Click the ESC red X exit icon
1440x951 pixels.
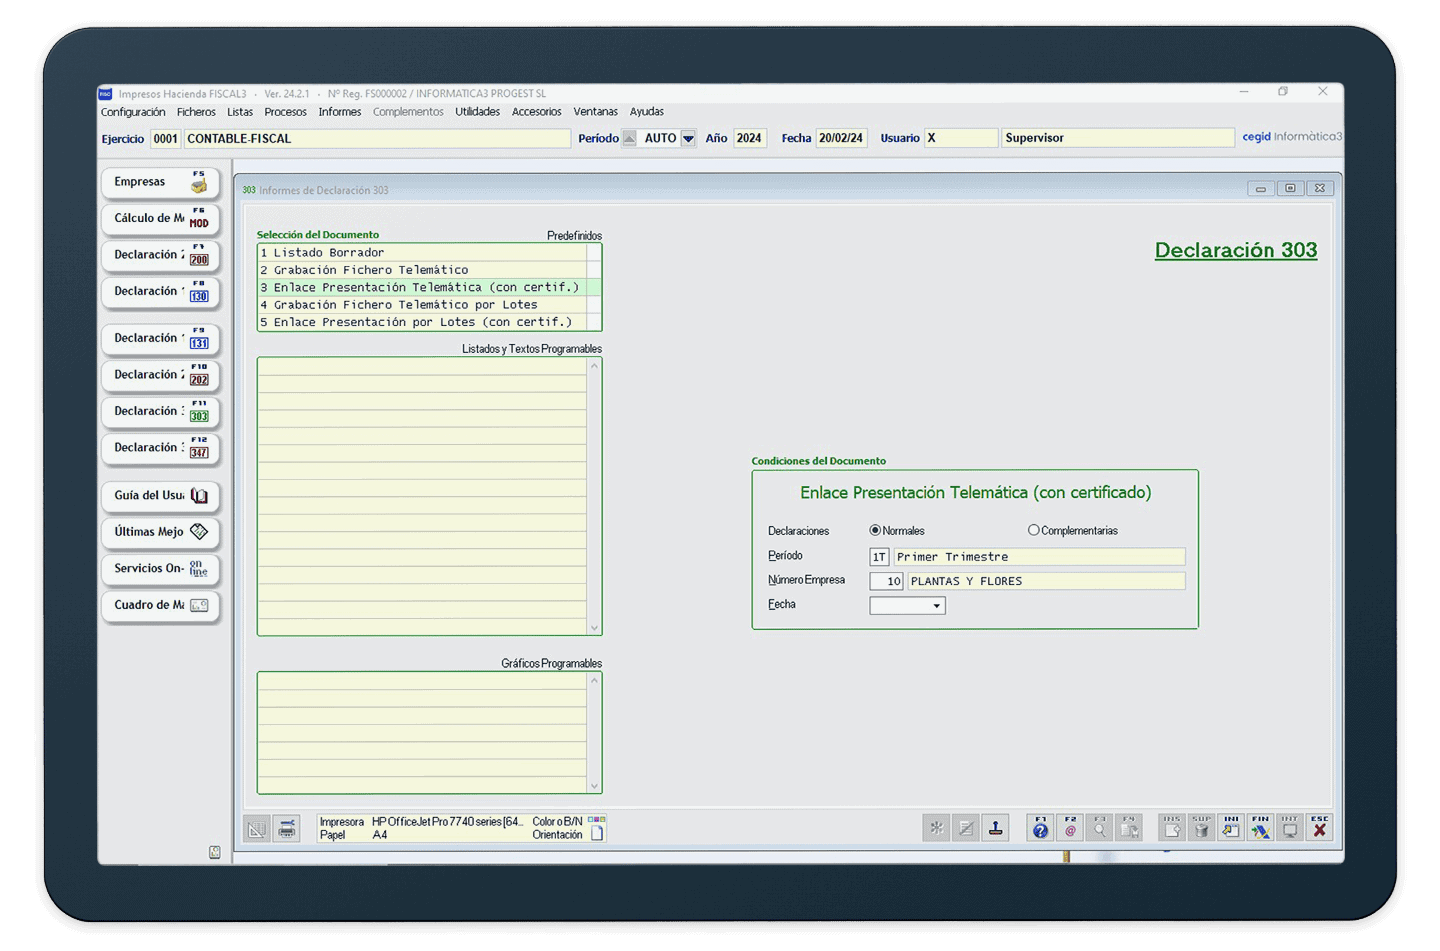click(1320, 828)
